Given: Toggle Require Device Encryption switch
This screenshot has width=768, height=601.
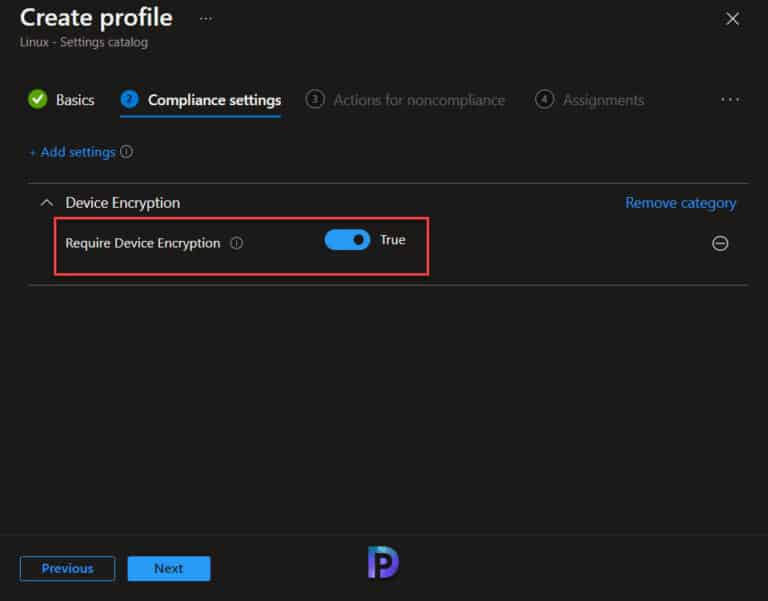Looking at the screenshot, I should 347,240.
